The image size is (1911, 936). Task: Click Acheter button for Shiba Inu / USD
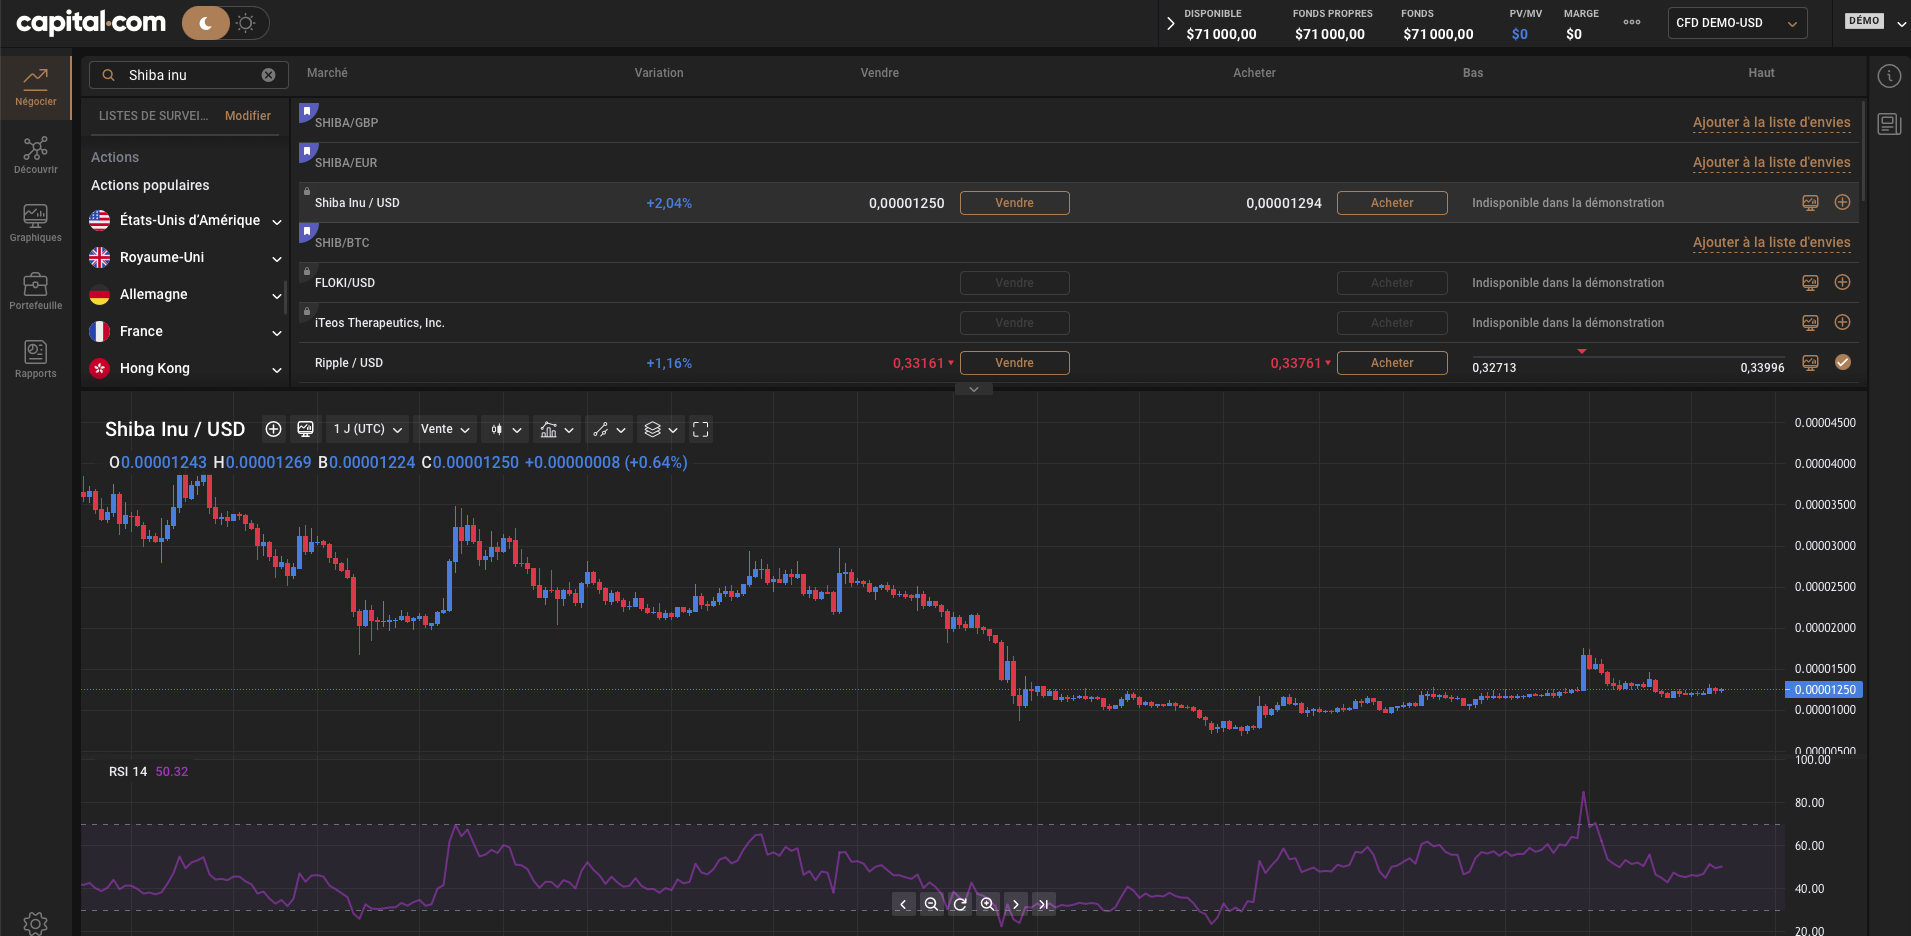point(1392,203)
